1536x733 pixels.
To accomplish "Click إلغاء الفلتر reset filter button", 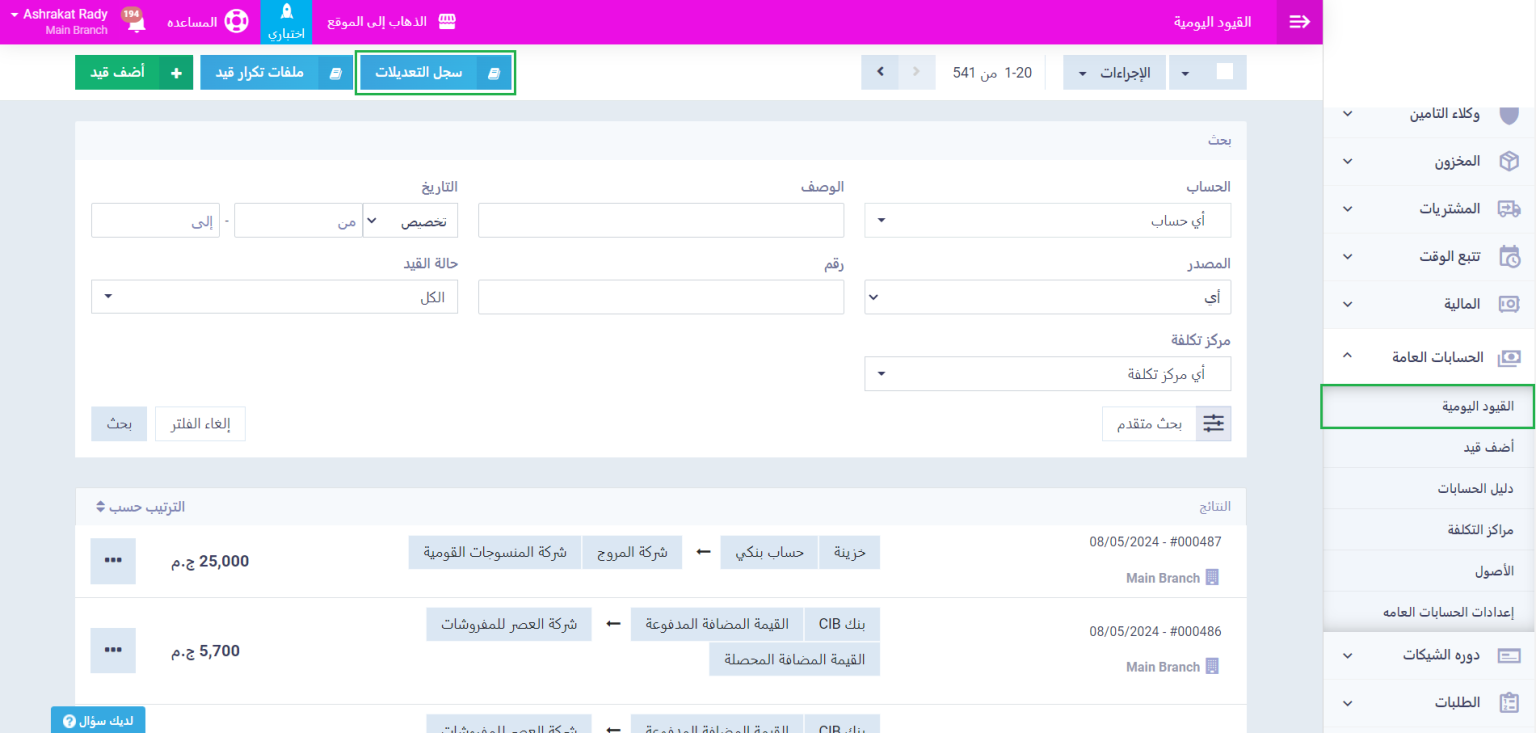I will coord(200,424).
